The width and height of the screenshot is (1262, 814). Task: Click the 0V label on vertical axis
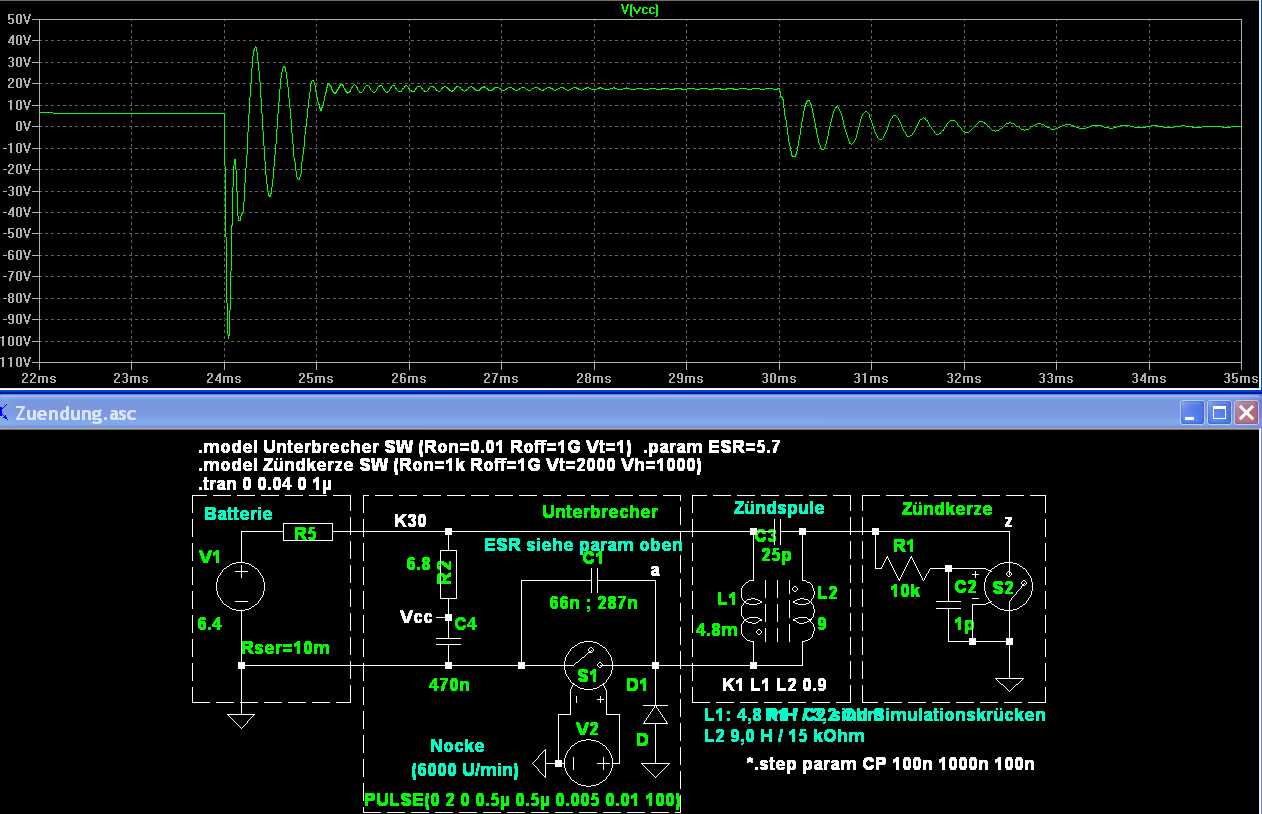23,126
